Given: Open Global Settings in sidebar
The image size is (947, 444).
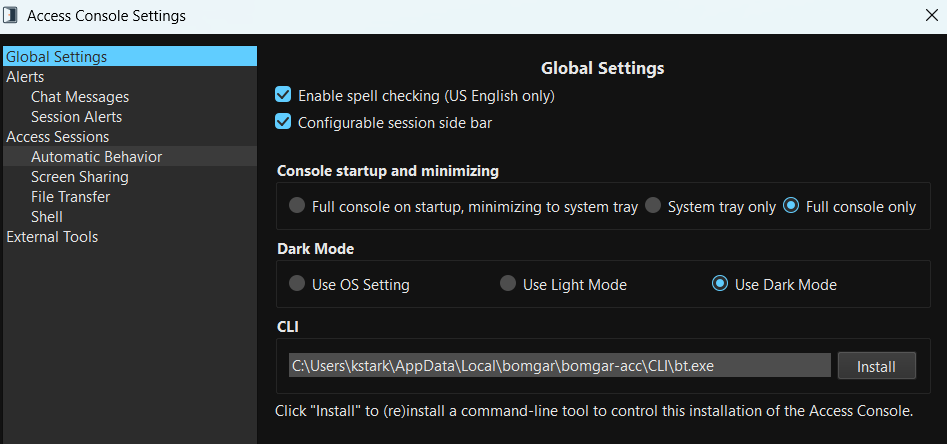Looking at the screenshot, I should (130, 57).
